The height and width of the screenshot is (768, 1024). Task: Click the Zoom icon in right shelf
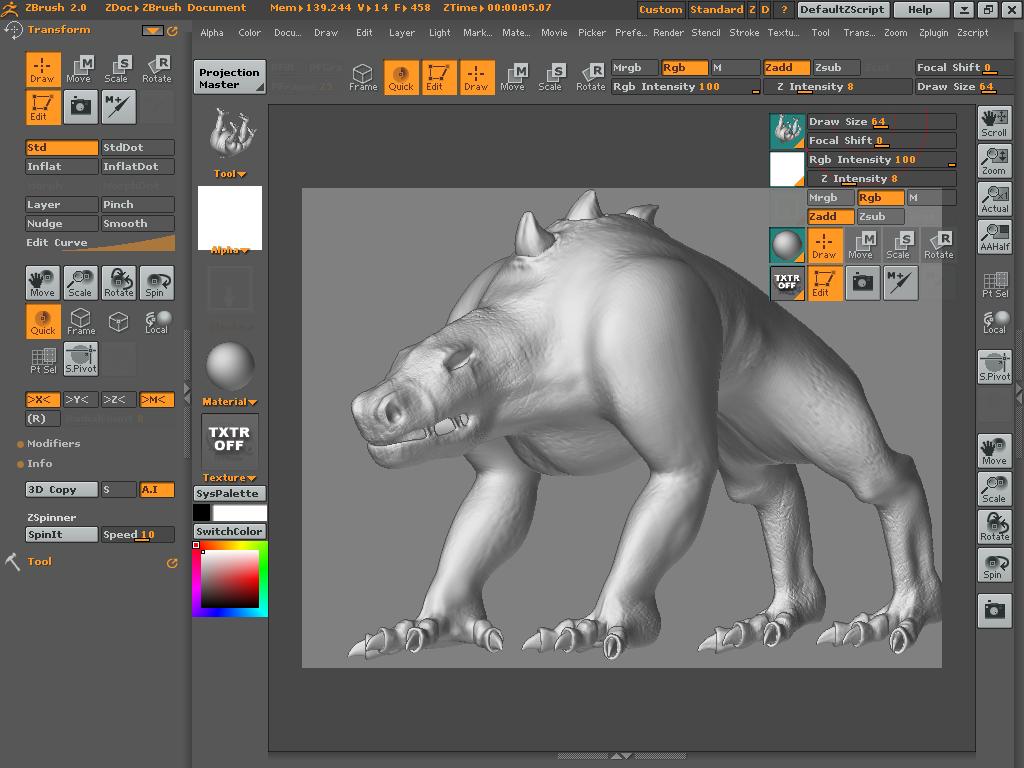click(994, 160)
